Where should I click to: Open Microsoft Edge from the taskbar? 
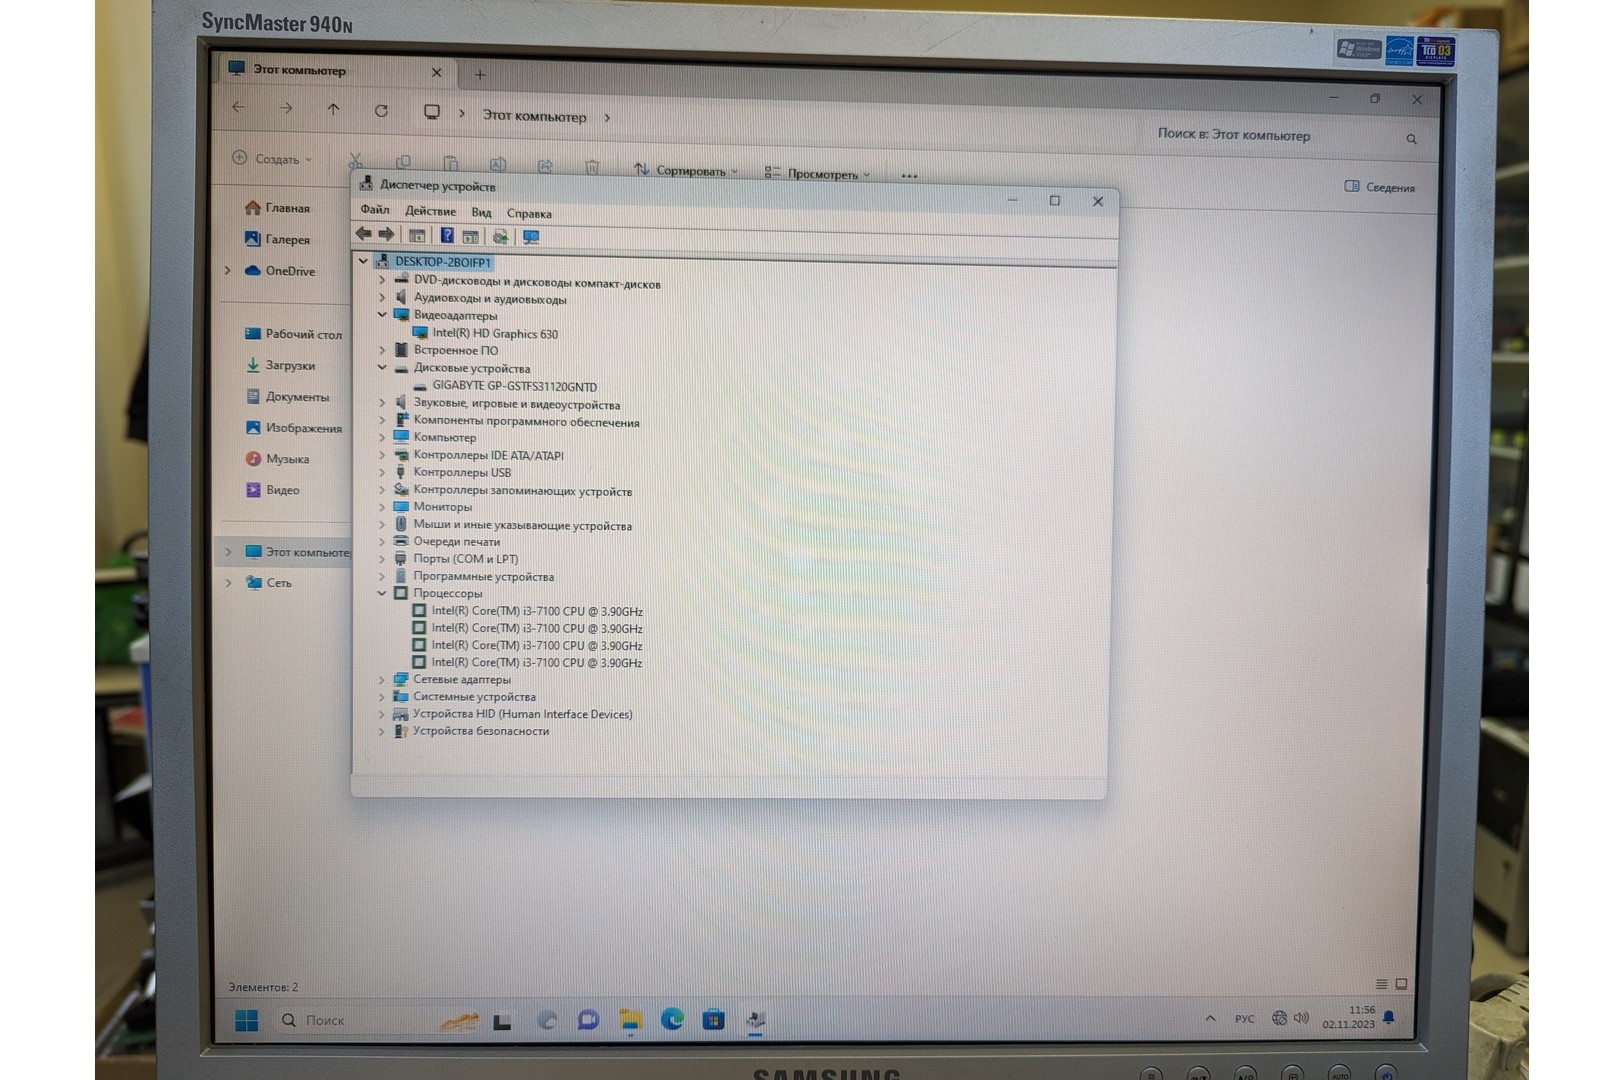pyautogui.click(x=672, y=1019)
